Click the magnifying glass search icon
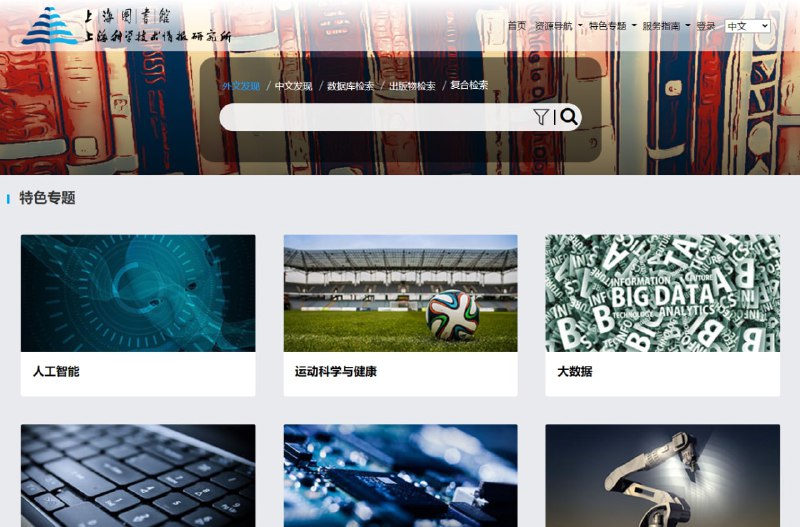The image size is (800, 527). pyautogui.click(x=568, y=117)
